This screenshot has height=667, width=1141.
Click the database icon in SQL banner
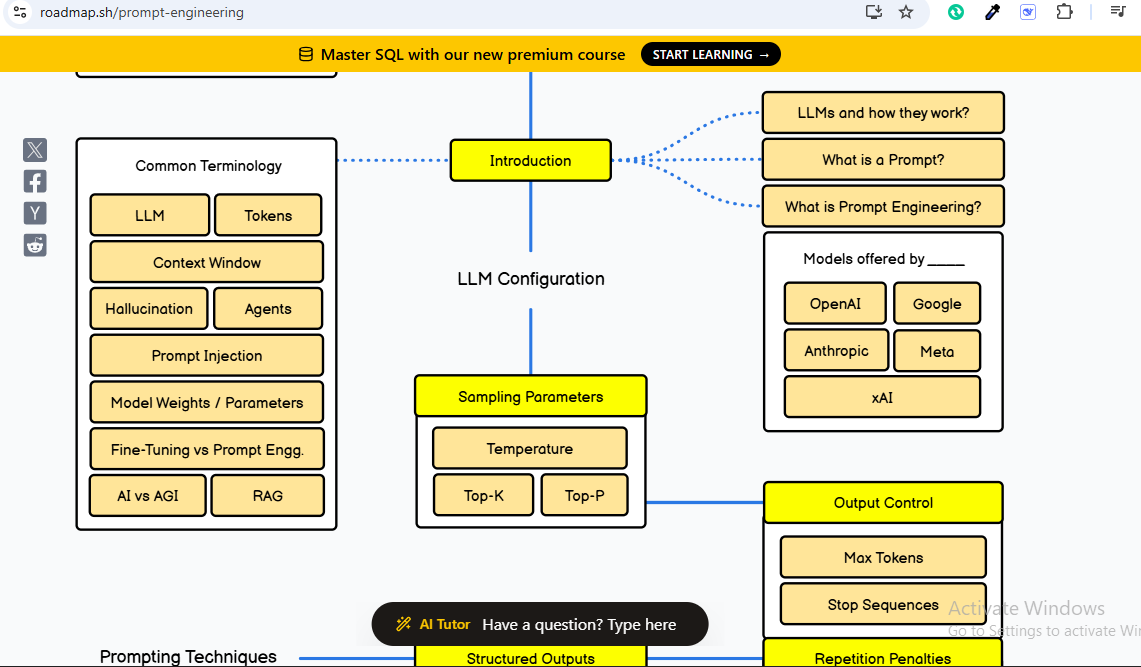tap(306, 55)
